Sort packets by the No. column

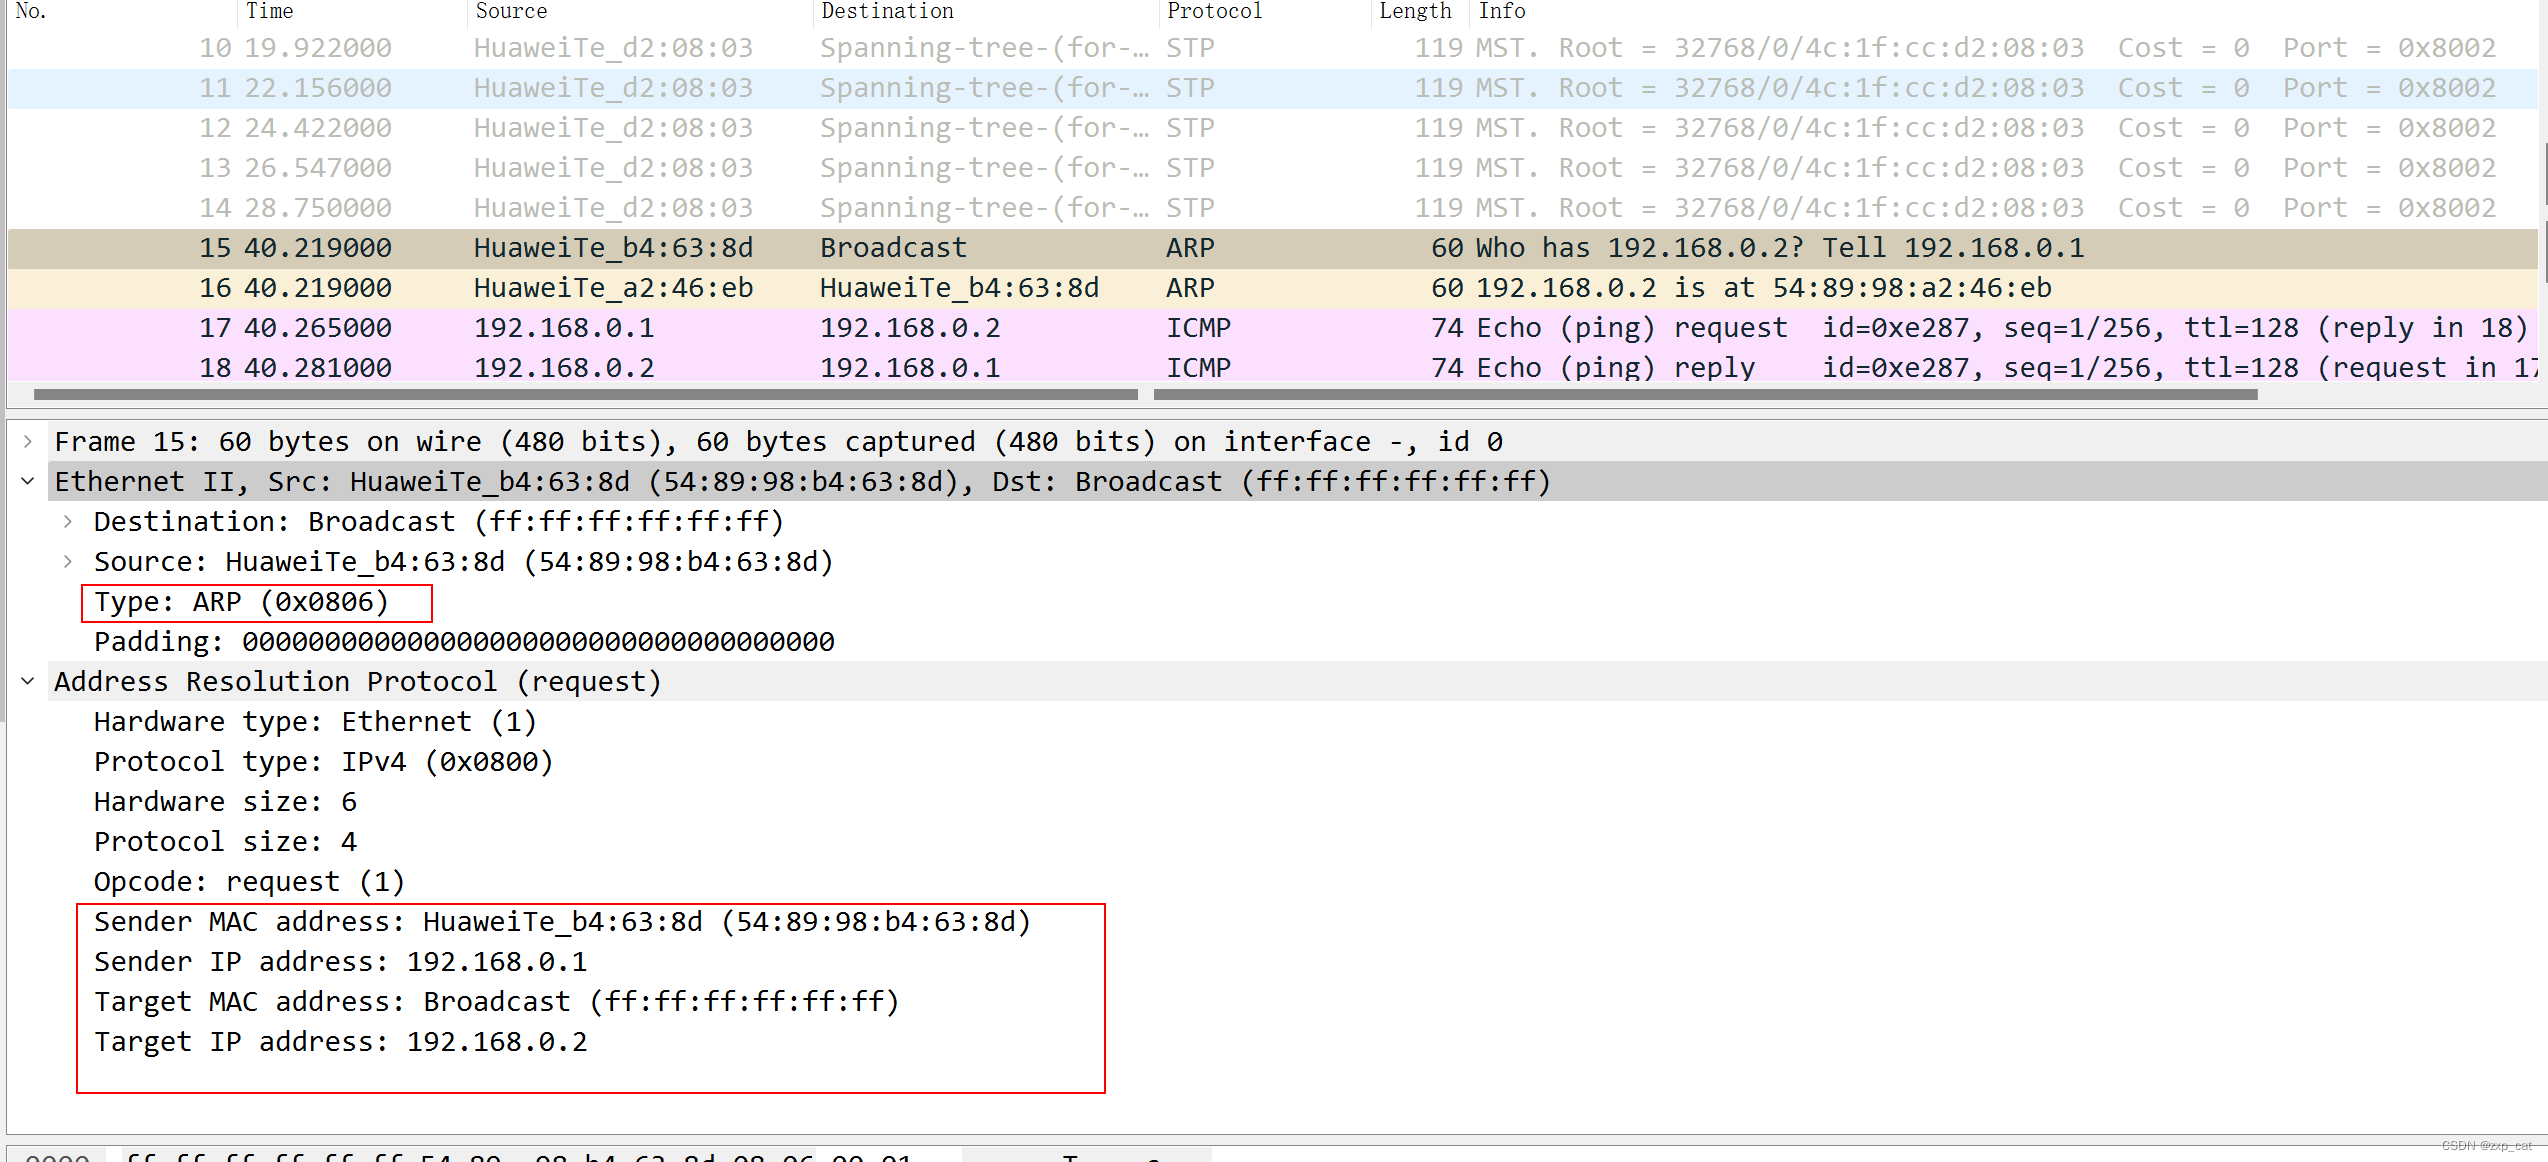[31, 11]
